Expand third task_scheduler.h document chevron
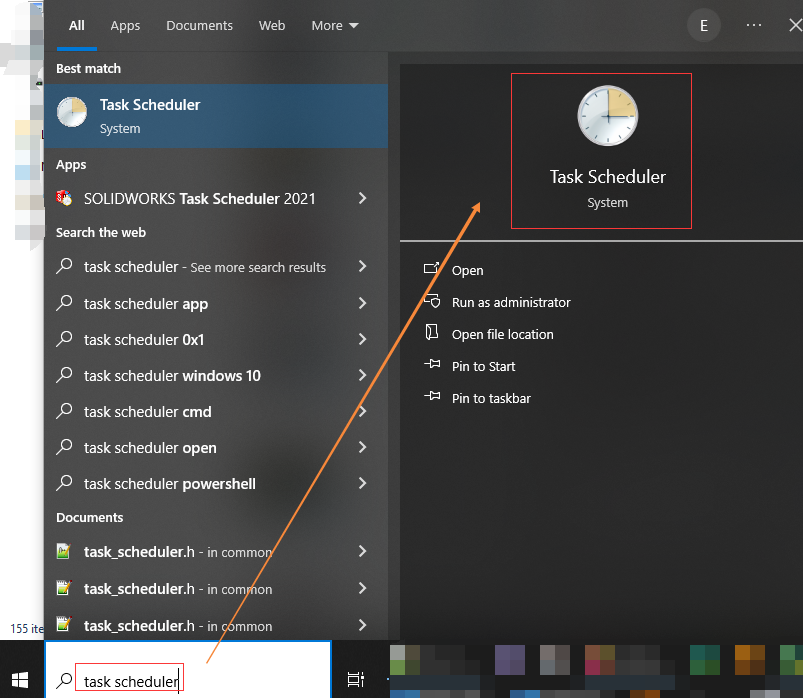 pyautogui.click(x=363, y=625)
